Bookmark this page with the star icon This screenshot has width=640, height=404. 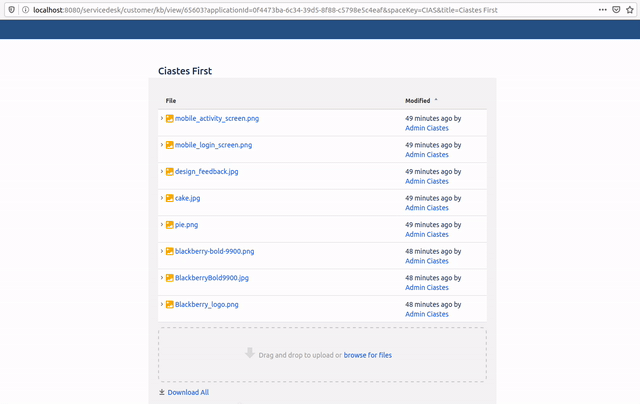(x=630, y=10)
